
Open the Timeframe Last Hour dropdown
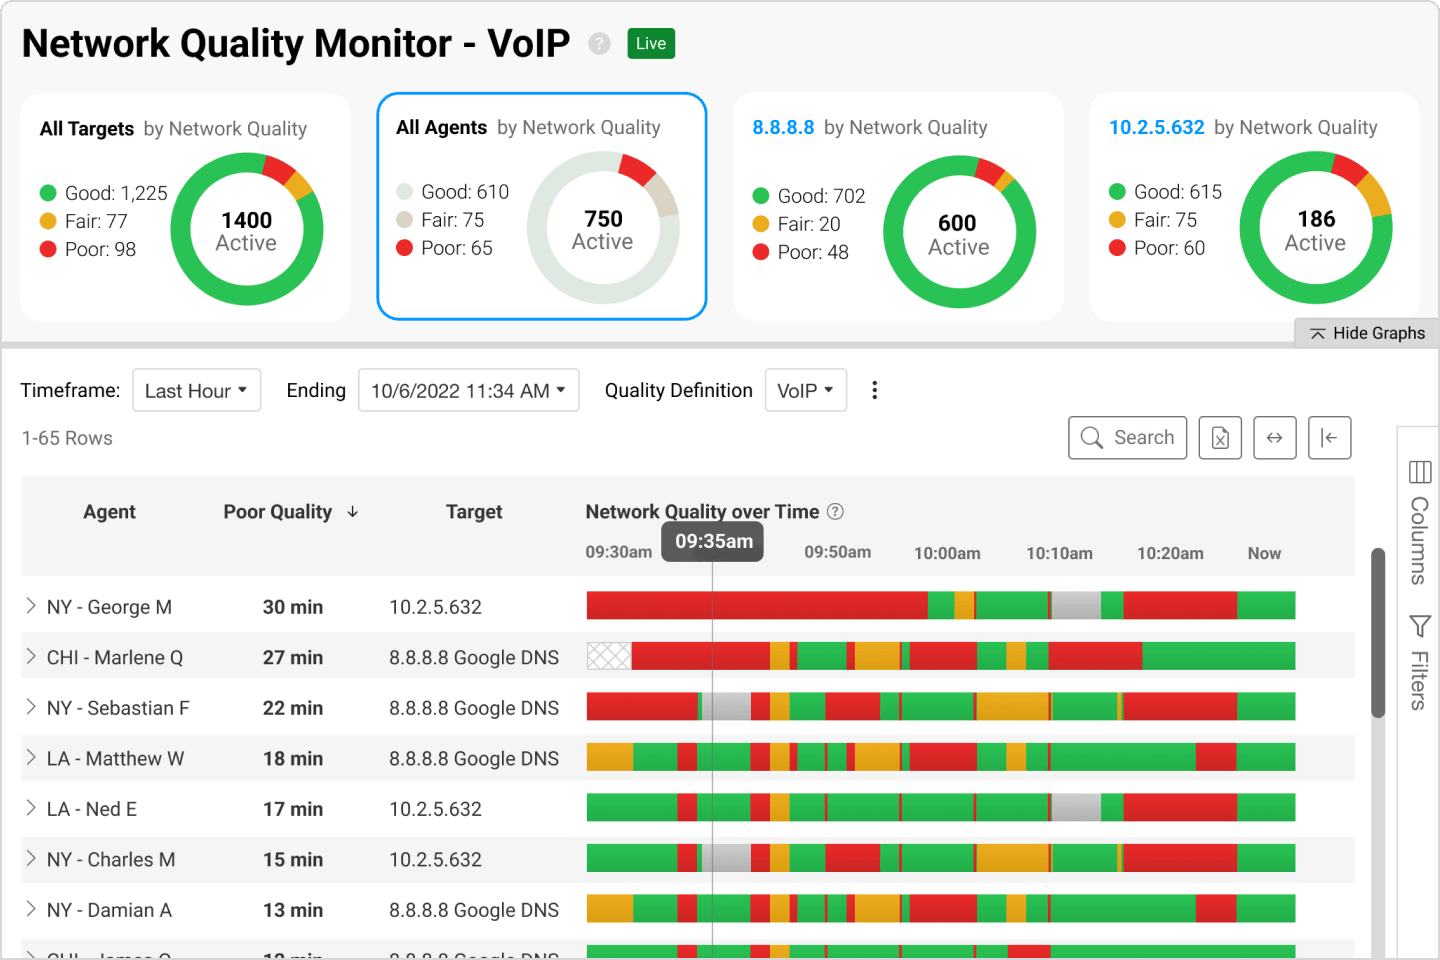click(196, 390)
